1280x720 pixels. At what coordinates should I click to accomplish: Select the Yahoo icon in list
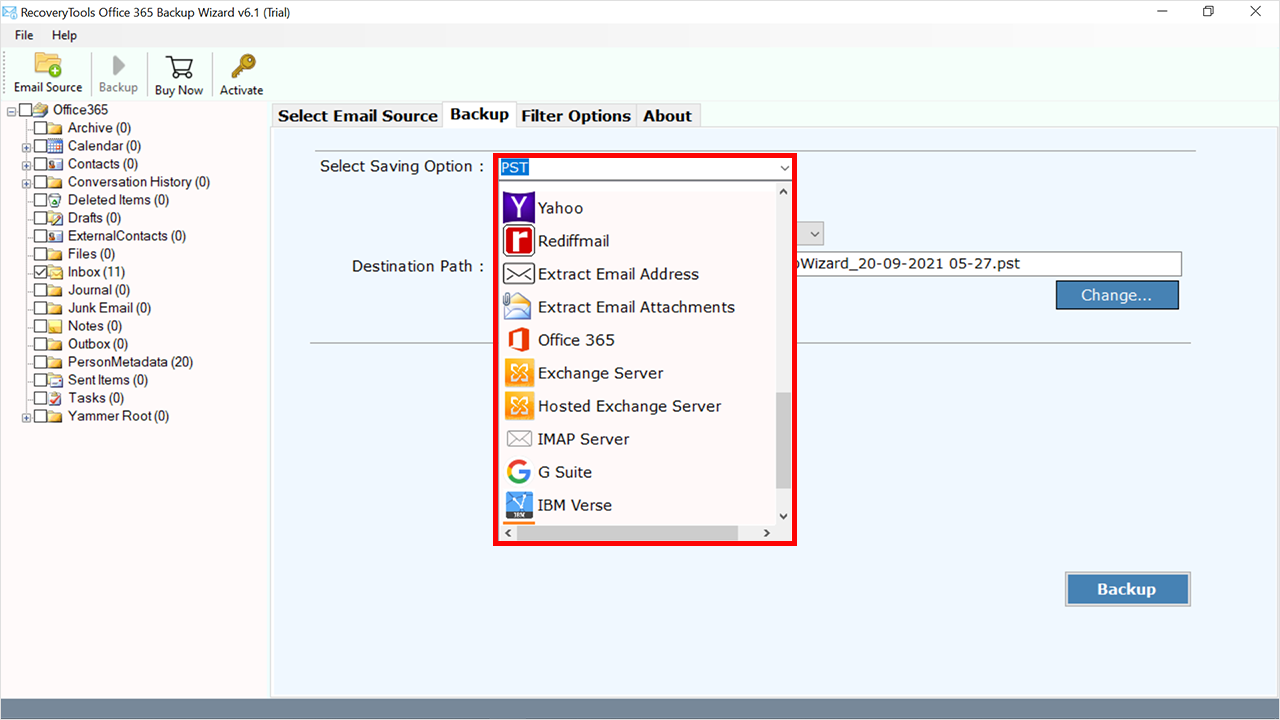point(519,208)
